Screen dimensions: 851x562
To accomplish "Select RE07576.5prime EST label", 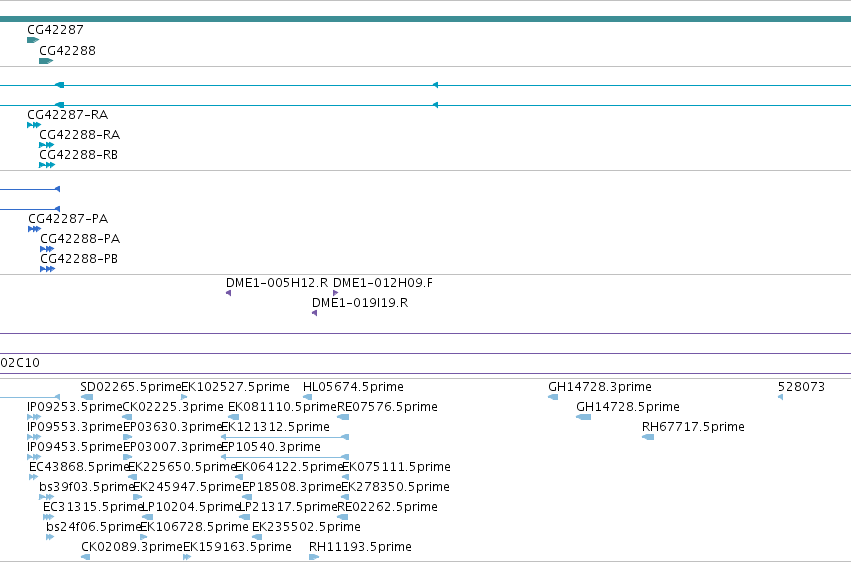I will coord(387,407).
